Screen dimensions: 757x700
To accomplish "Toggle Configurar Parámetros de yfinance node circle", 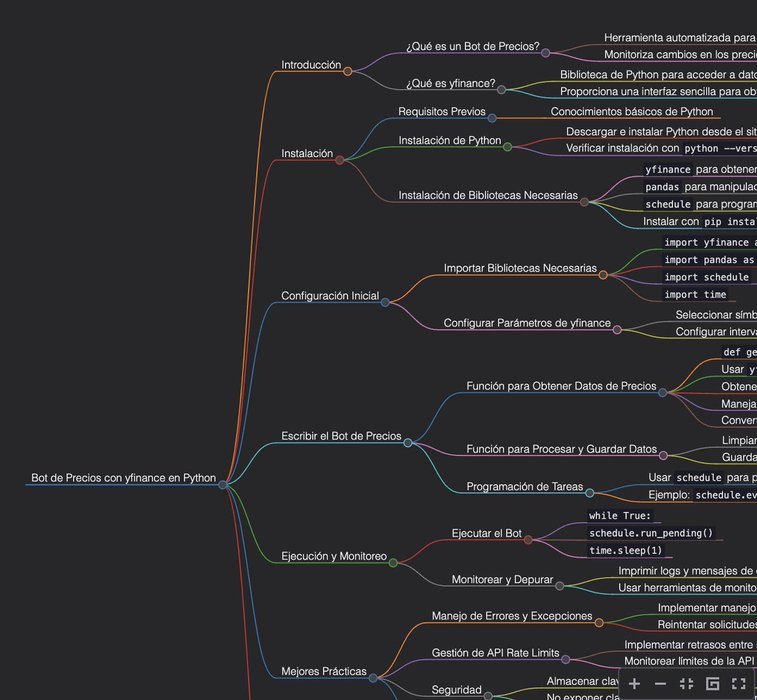I will (x=617, y=330).
